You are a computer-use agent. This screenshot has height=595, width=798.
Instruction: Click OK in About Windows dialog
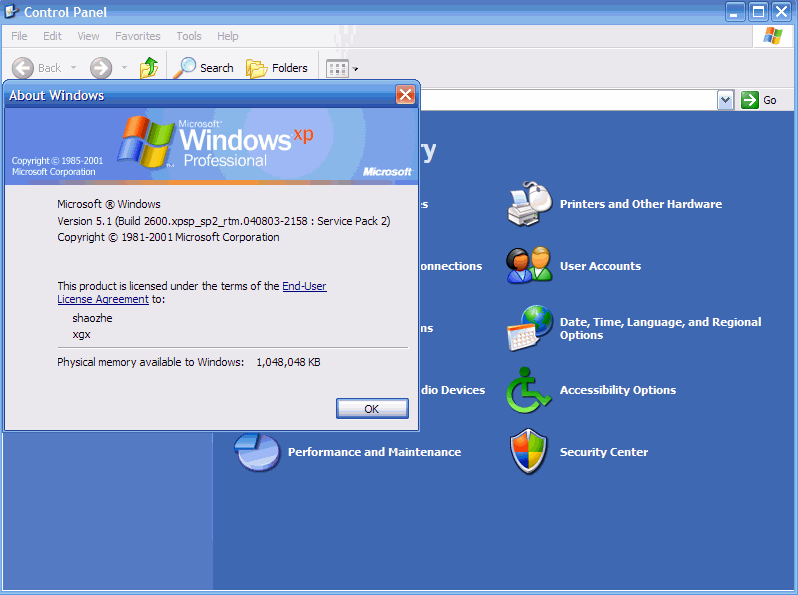click(372, 409)
